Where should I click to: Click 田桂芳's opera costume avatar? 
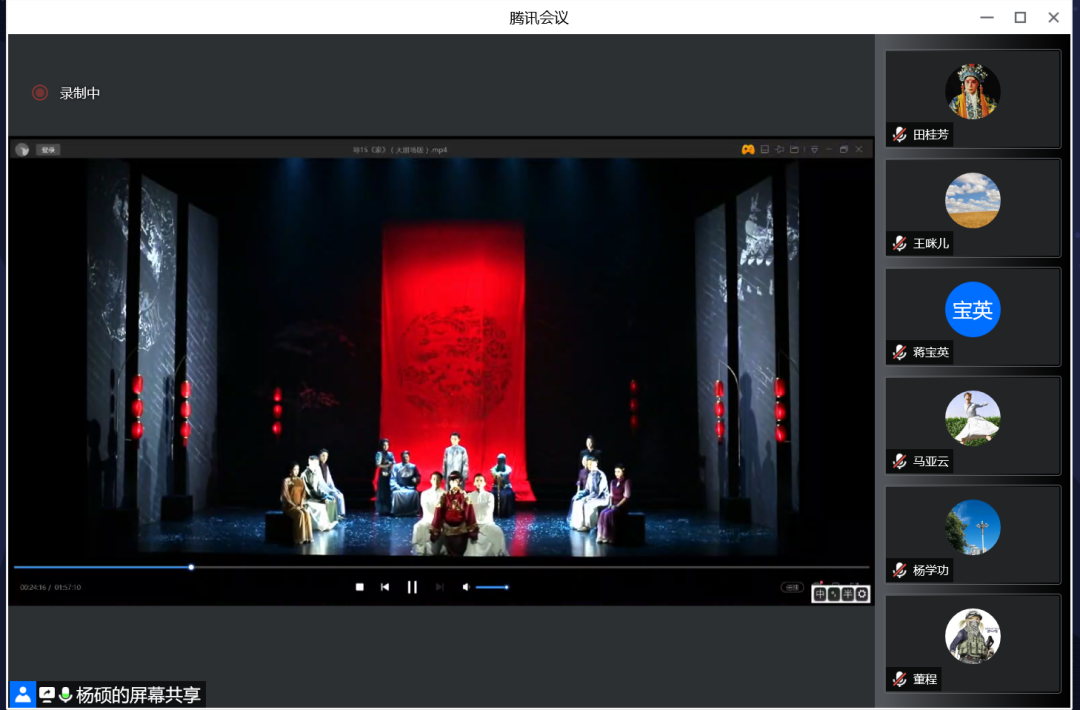pyautogui.click(x=973, y=91)
